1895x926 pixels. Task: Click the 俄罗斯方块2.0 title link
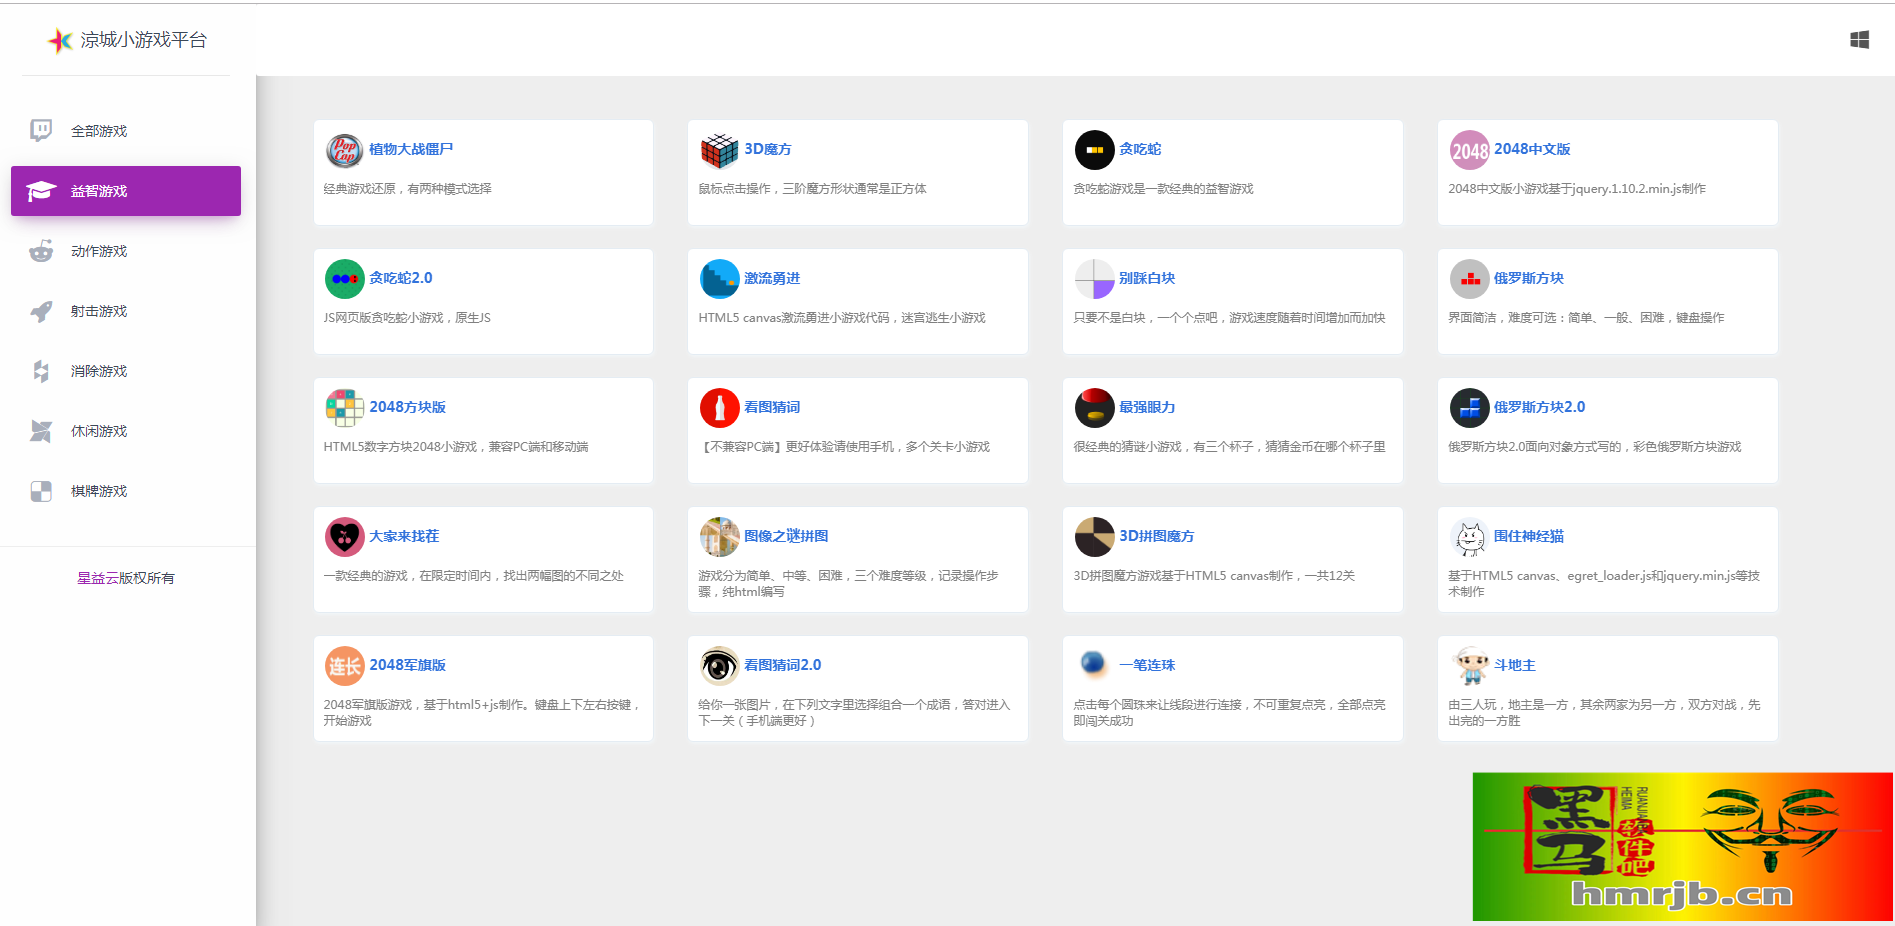1539,407
